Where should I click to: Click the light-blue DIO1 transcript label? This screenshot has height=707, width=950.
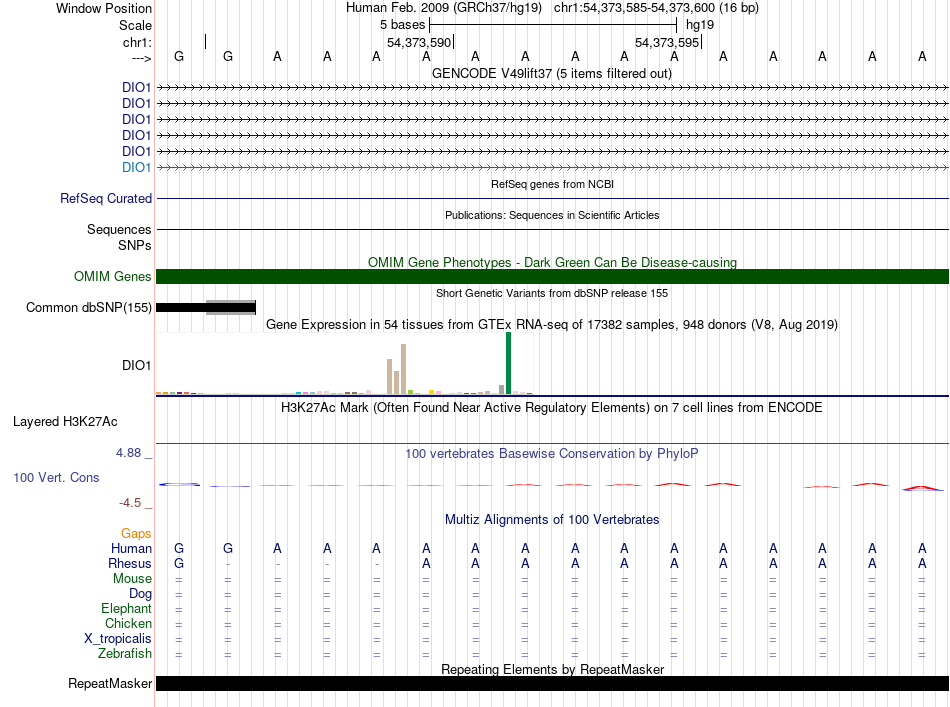[x=136, y=167]
